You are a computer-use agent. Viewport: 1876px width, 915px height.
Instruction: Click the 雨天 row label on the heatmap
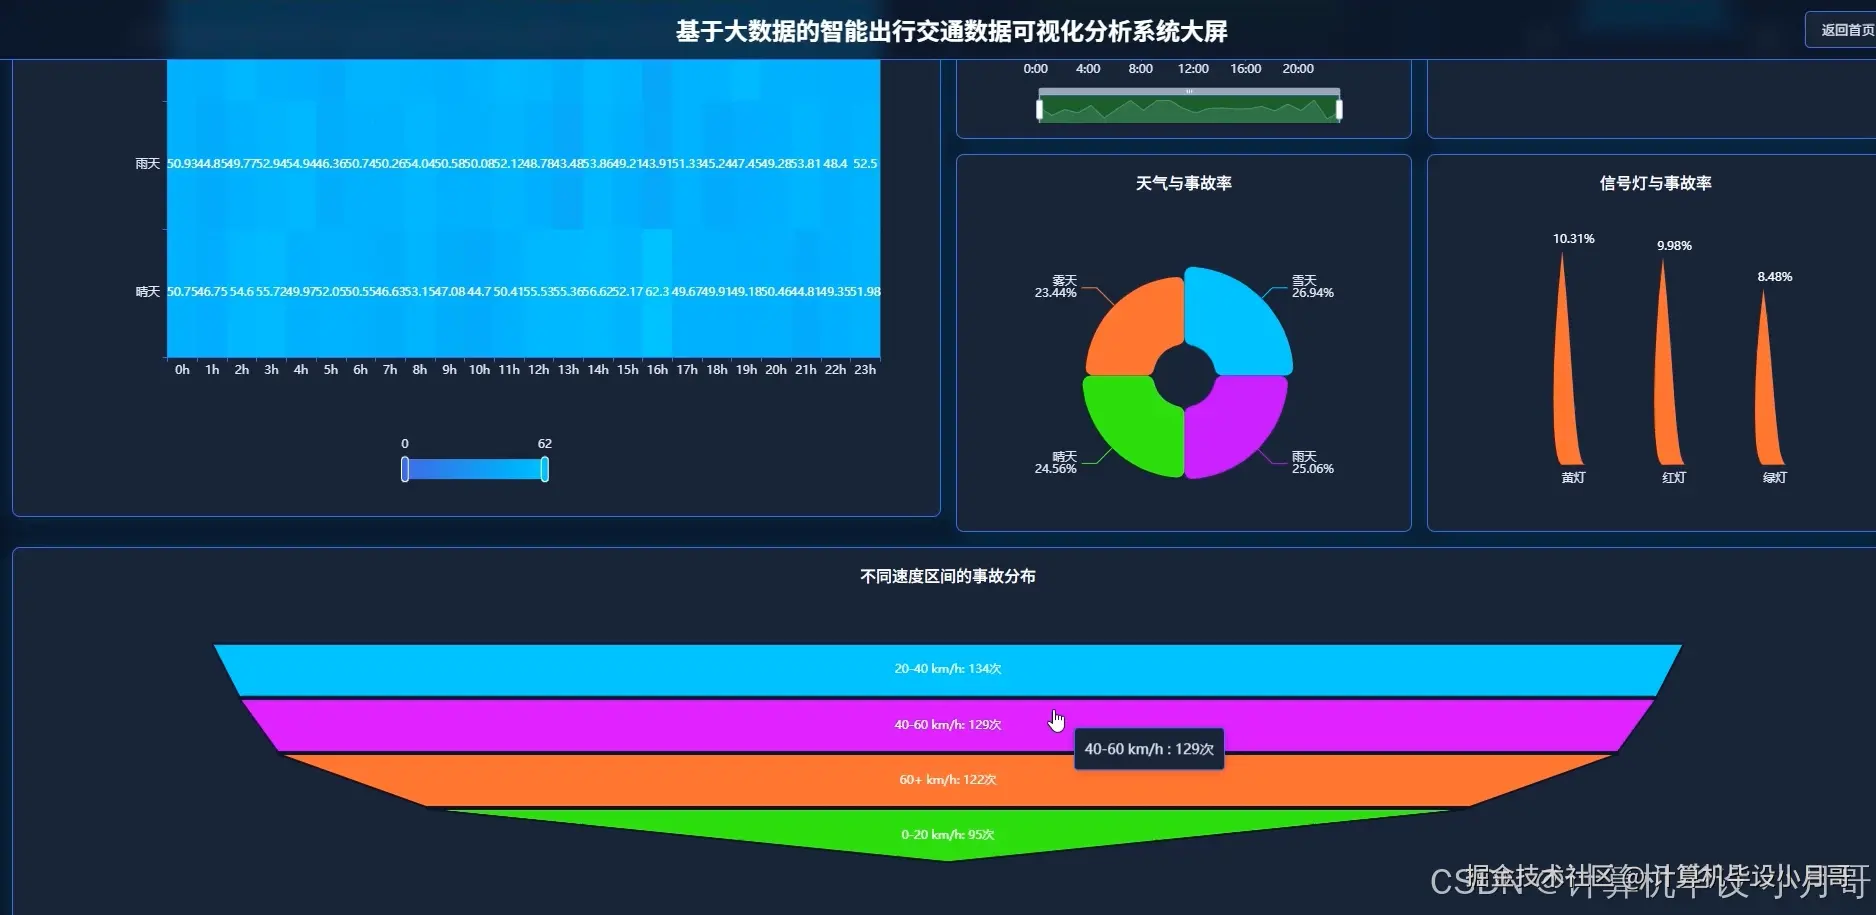tap(146, 162)
